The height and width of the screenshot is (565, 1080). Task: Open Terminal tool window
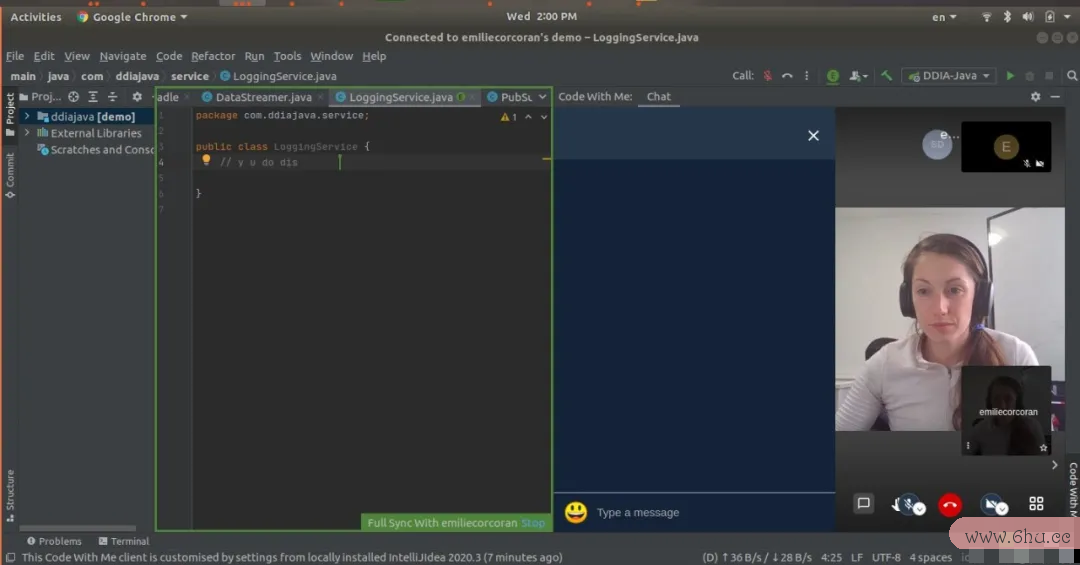(124, 542)
